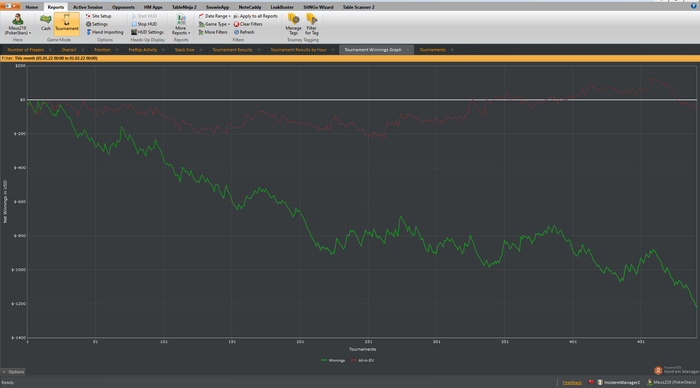700x388 pixels.
Task: Open the SitNGo Wizard ribbon tab
Action: coord(318,7)
